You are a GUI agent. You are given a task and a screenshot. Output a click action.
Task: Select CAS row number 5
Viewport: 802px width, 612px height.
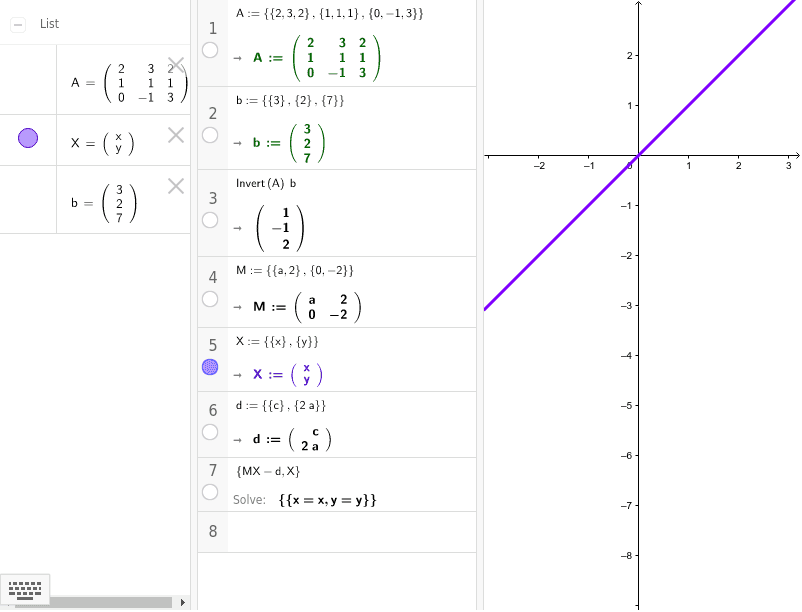tap(213, 345)
